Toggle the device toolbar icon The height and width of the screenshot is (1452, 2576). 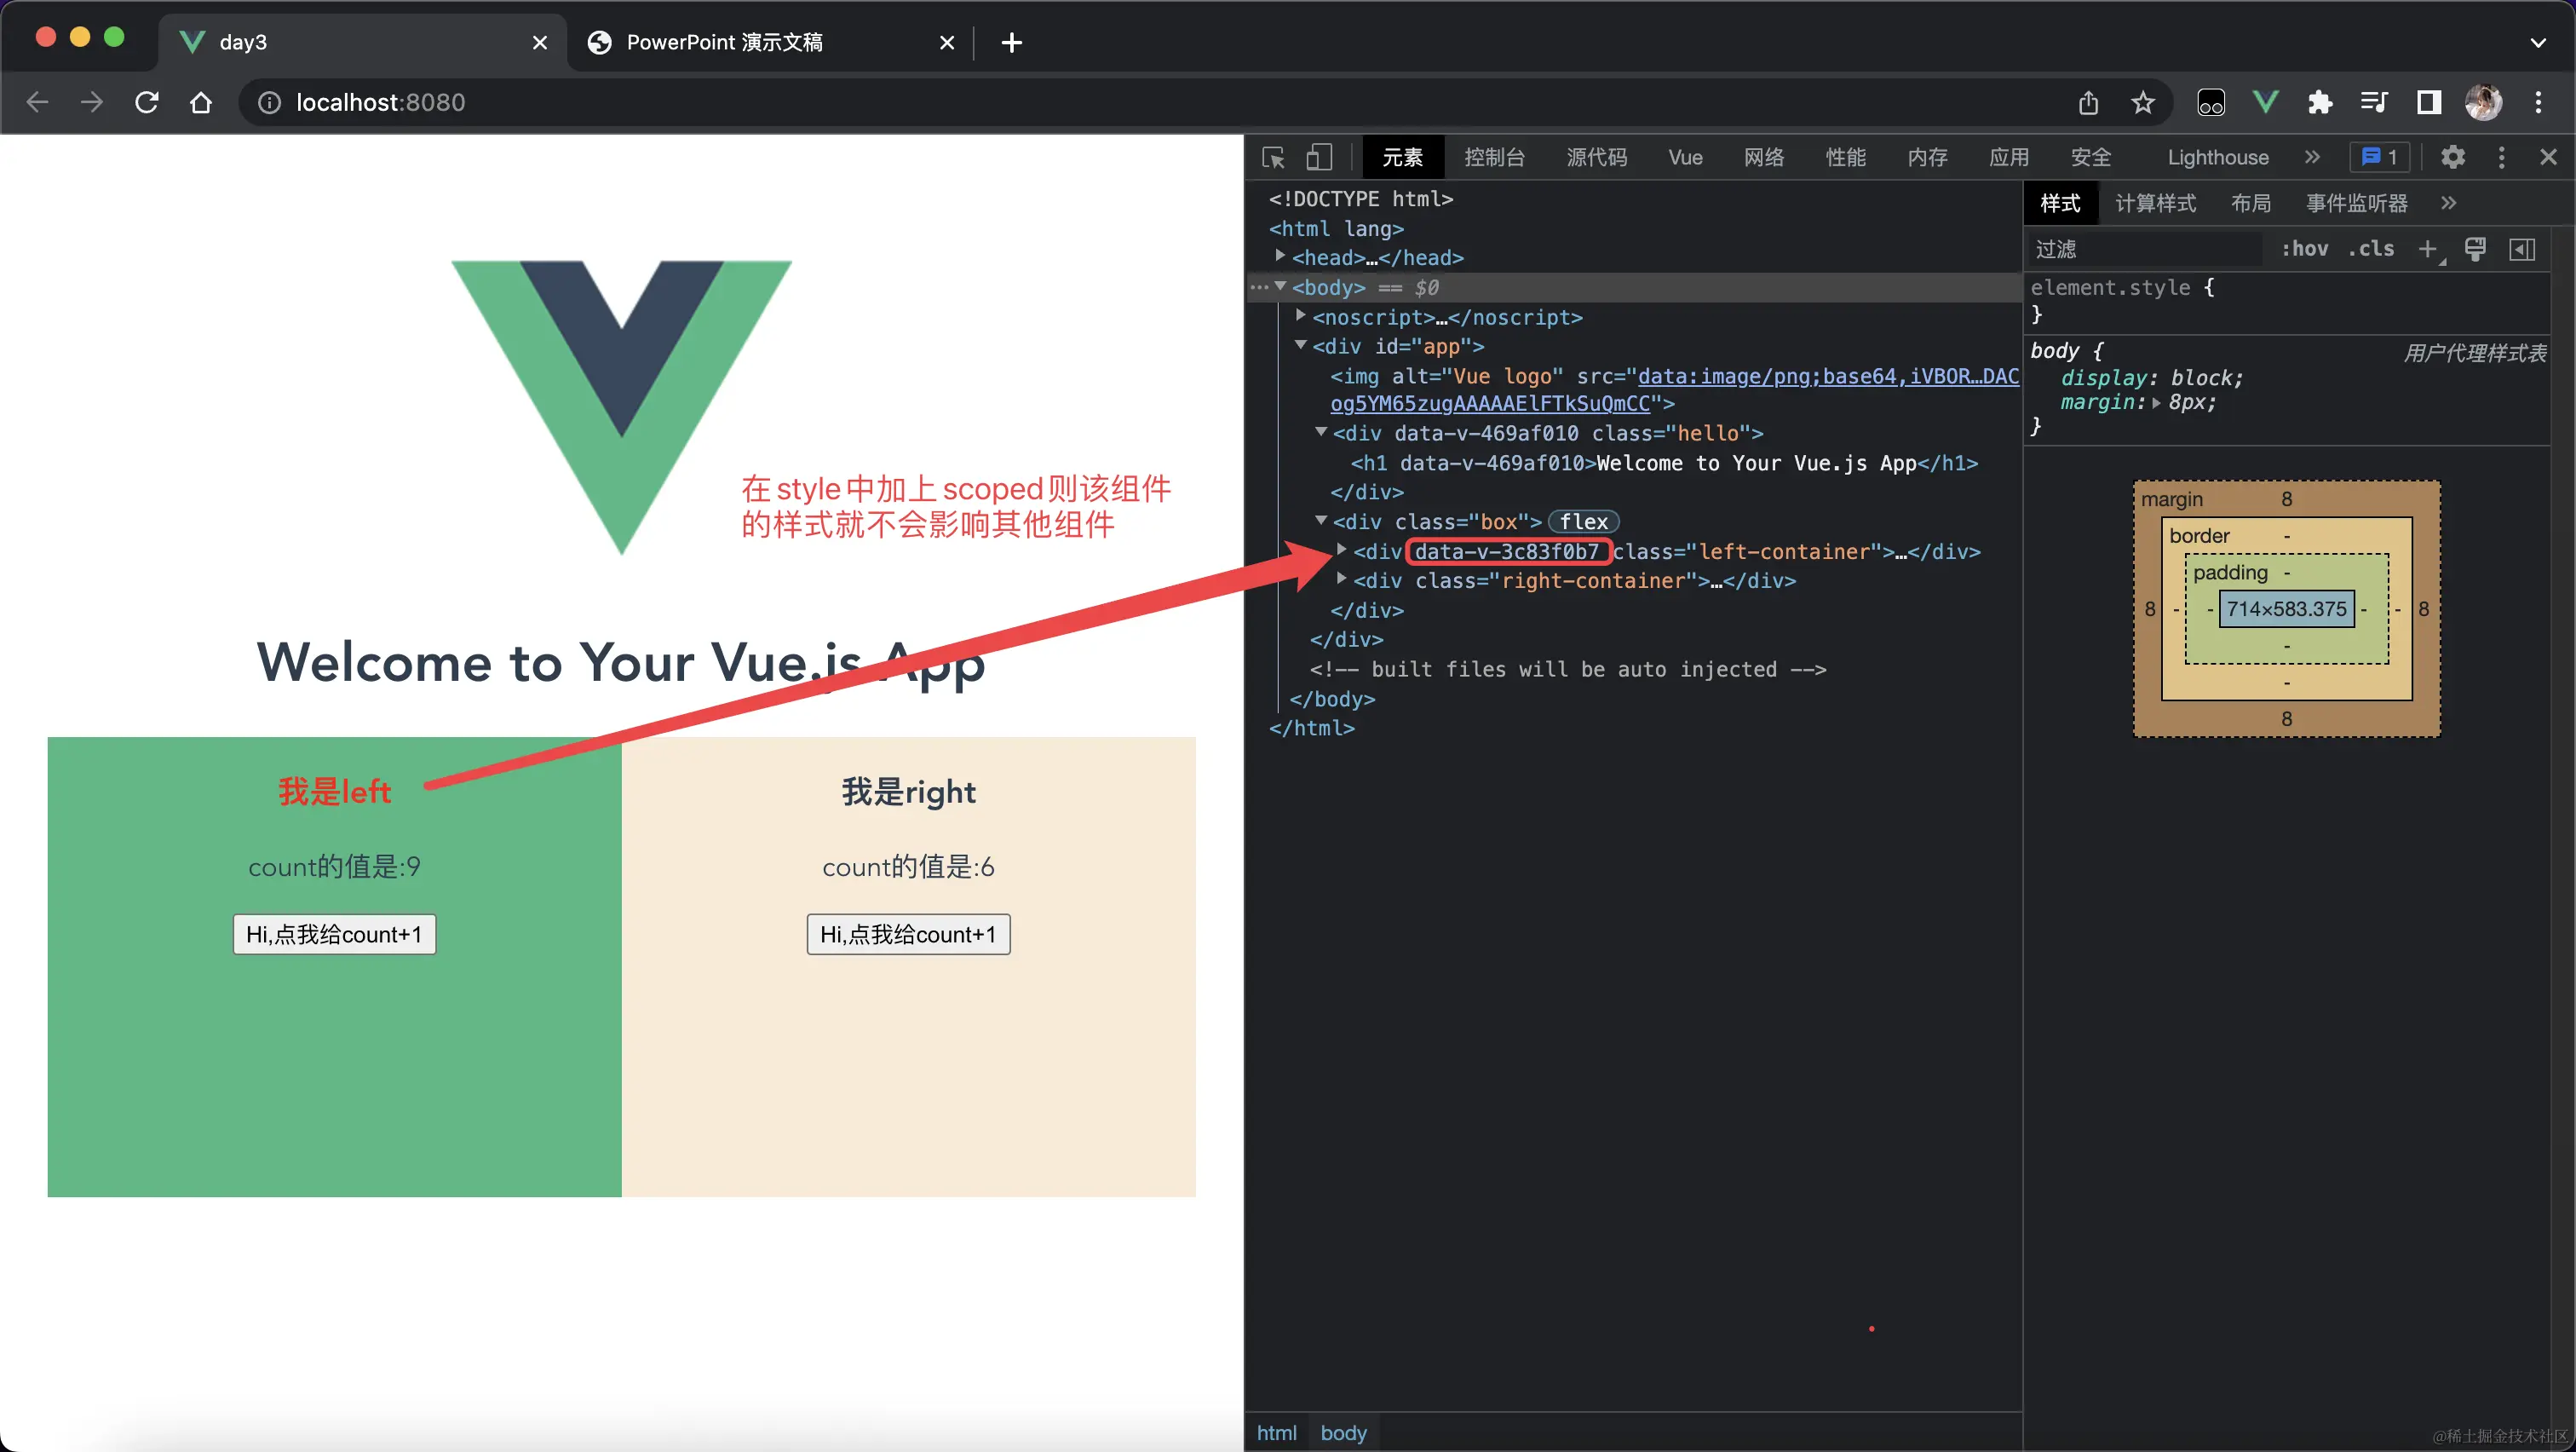pyautogui.click(x=1319, y=157)
